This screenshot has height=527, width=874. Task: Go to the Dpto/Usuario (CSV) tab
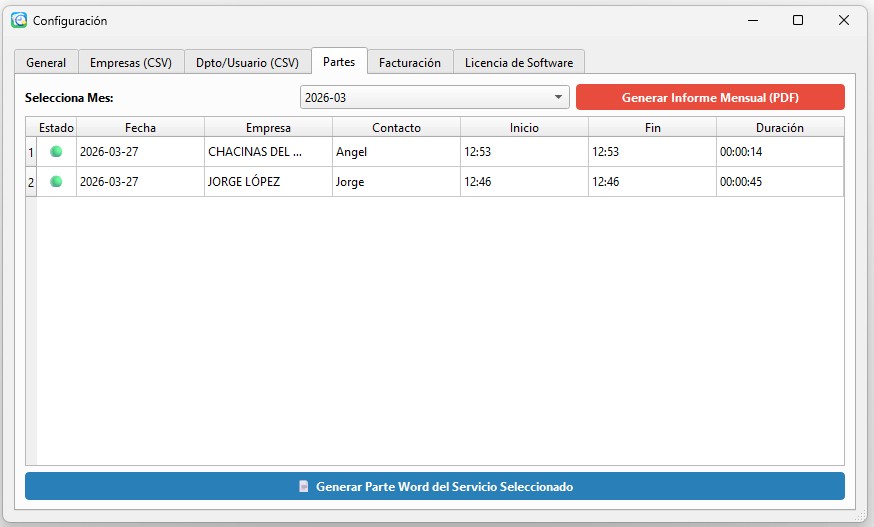coord(247,62)
